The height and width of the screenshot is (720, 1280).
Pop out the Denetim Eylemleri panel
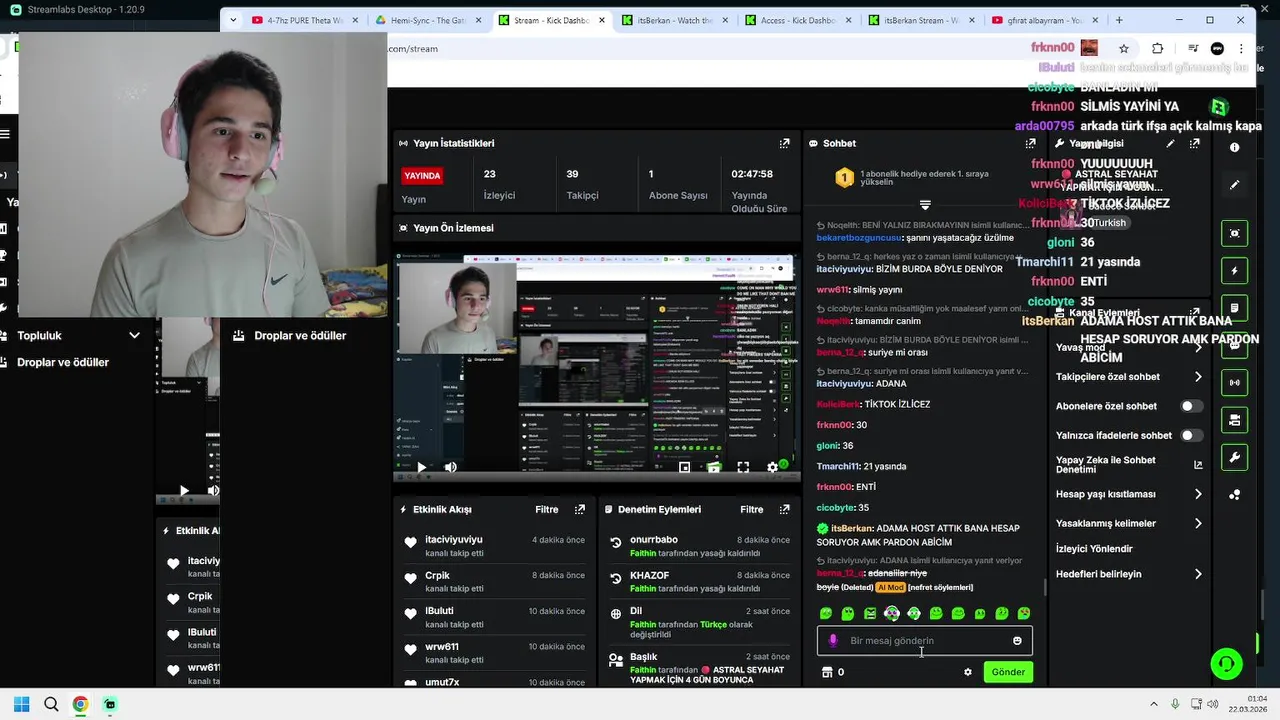(x=784, y=509)
